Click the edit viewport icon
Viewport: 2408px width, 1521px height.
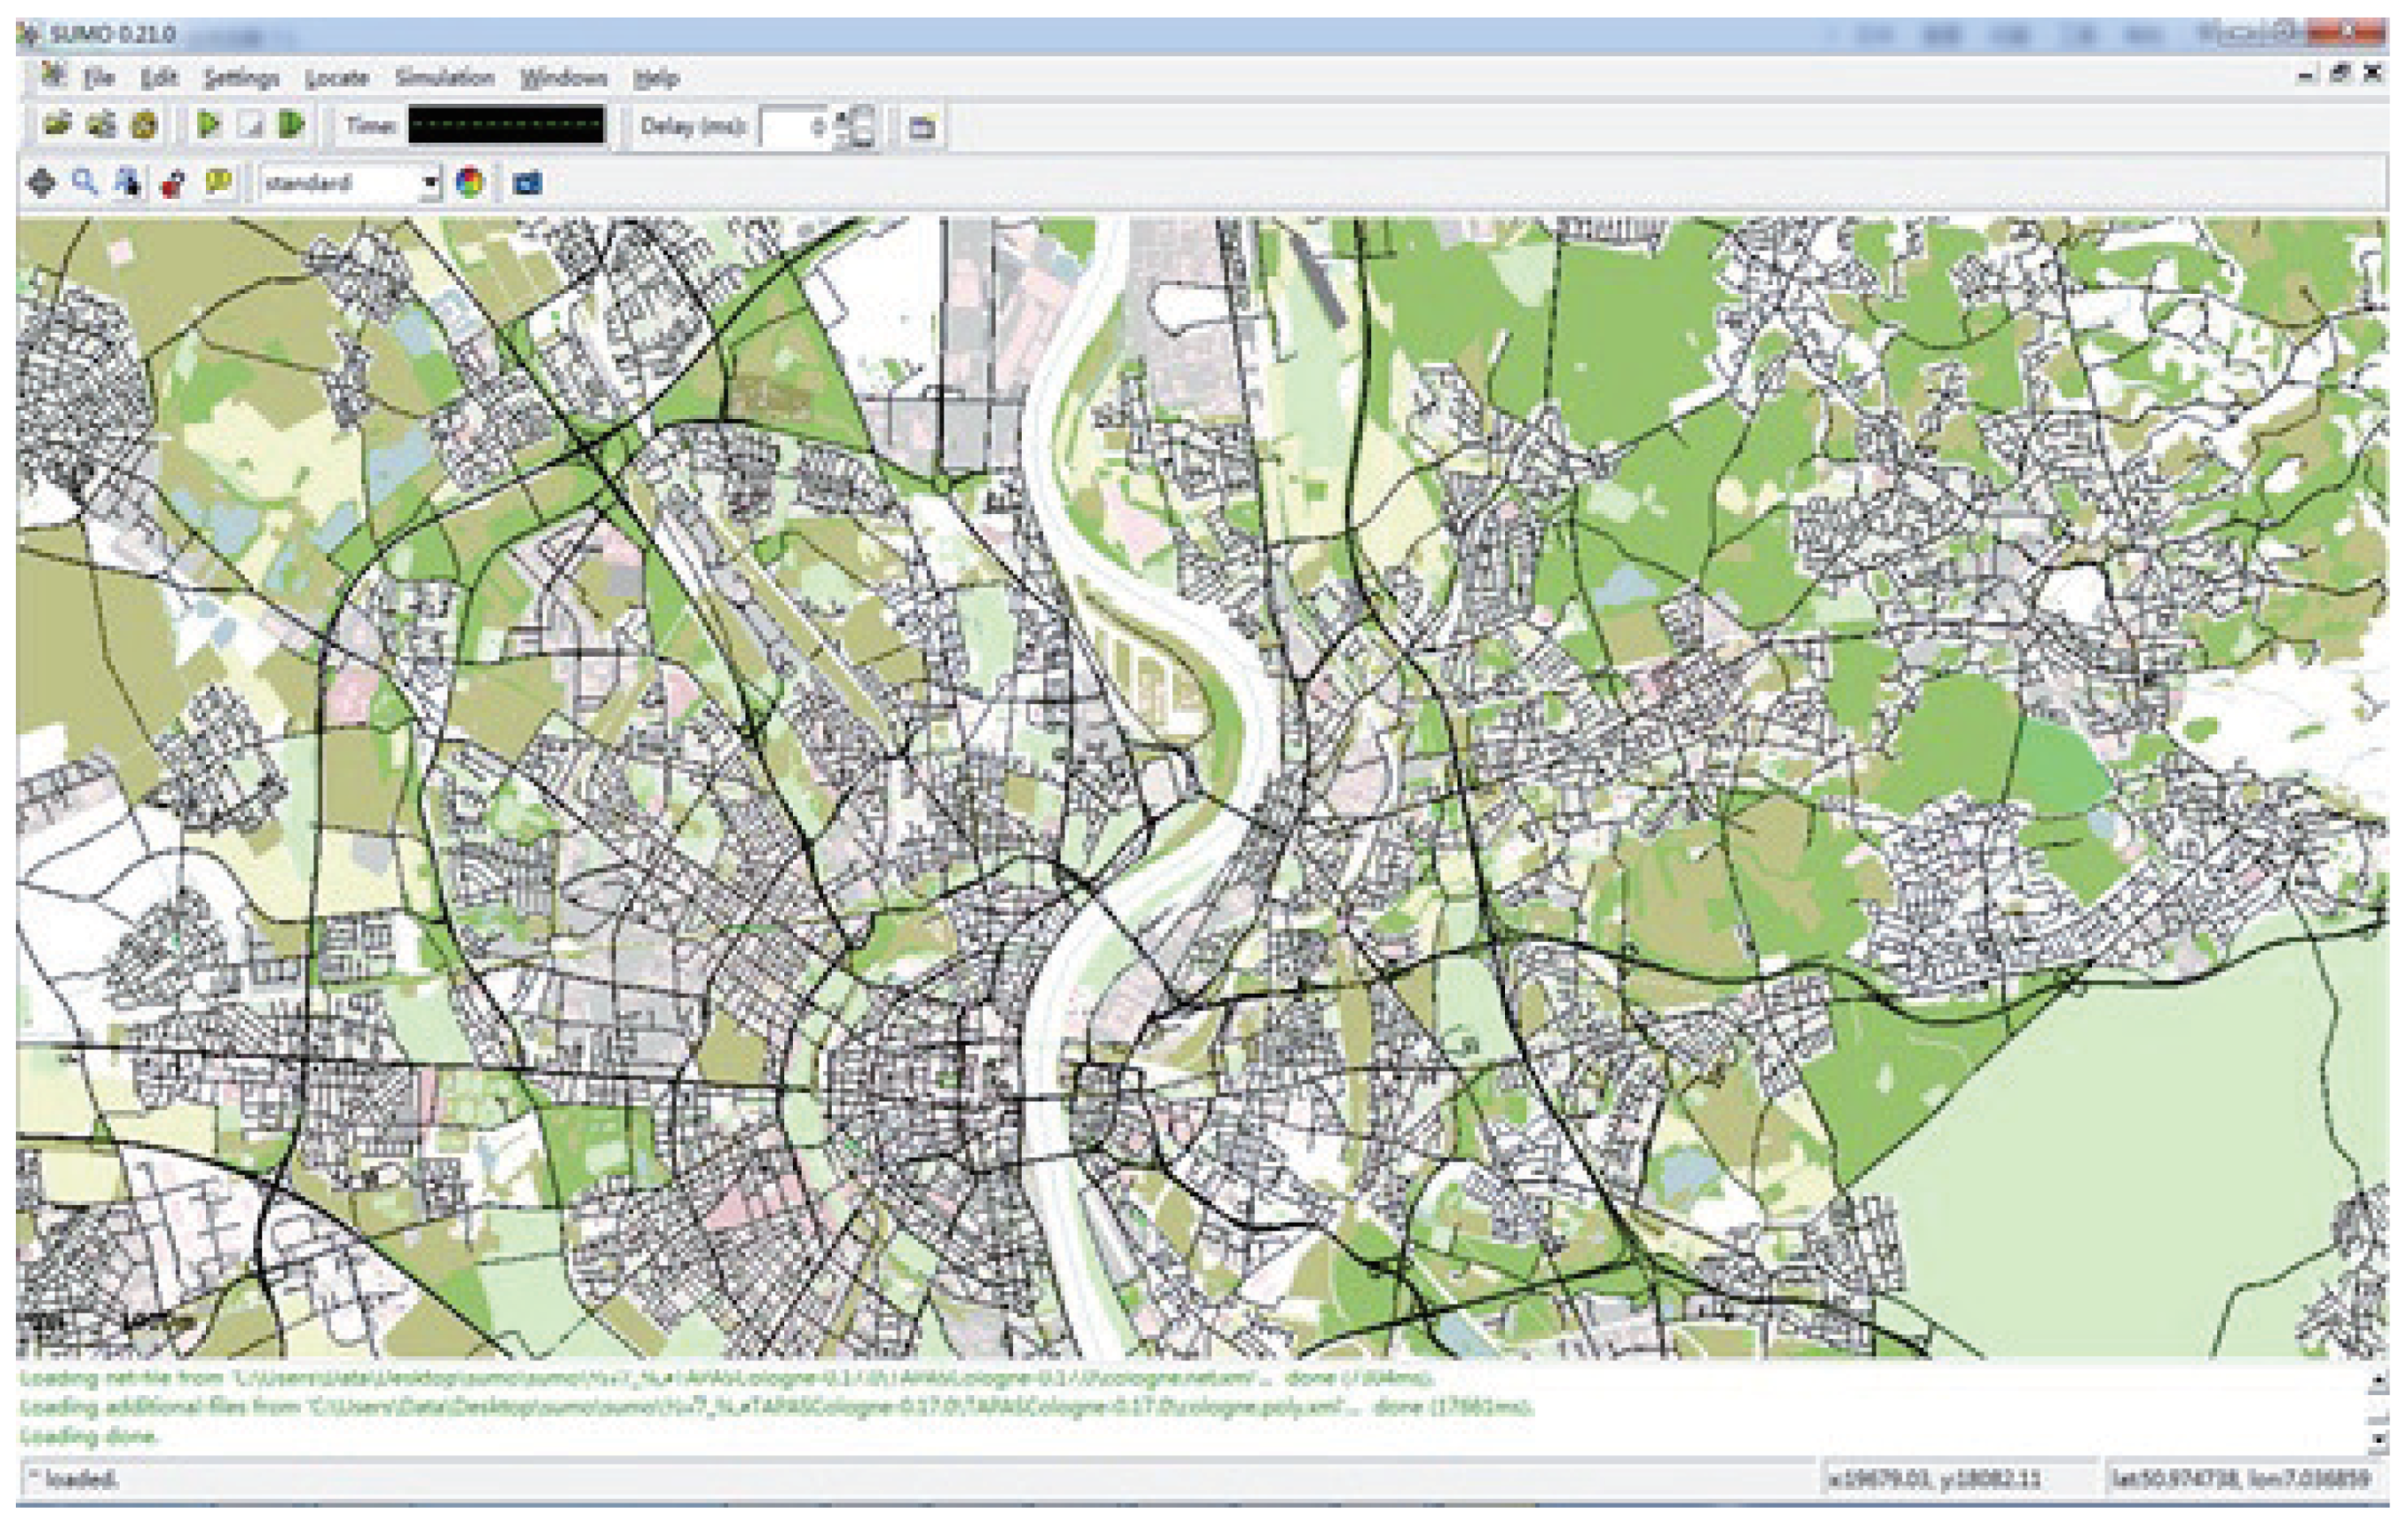click(x=128, y=183)
